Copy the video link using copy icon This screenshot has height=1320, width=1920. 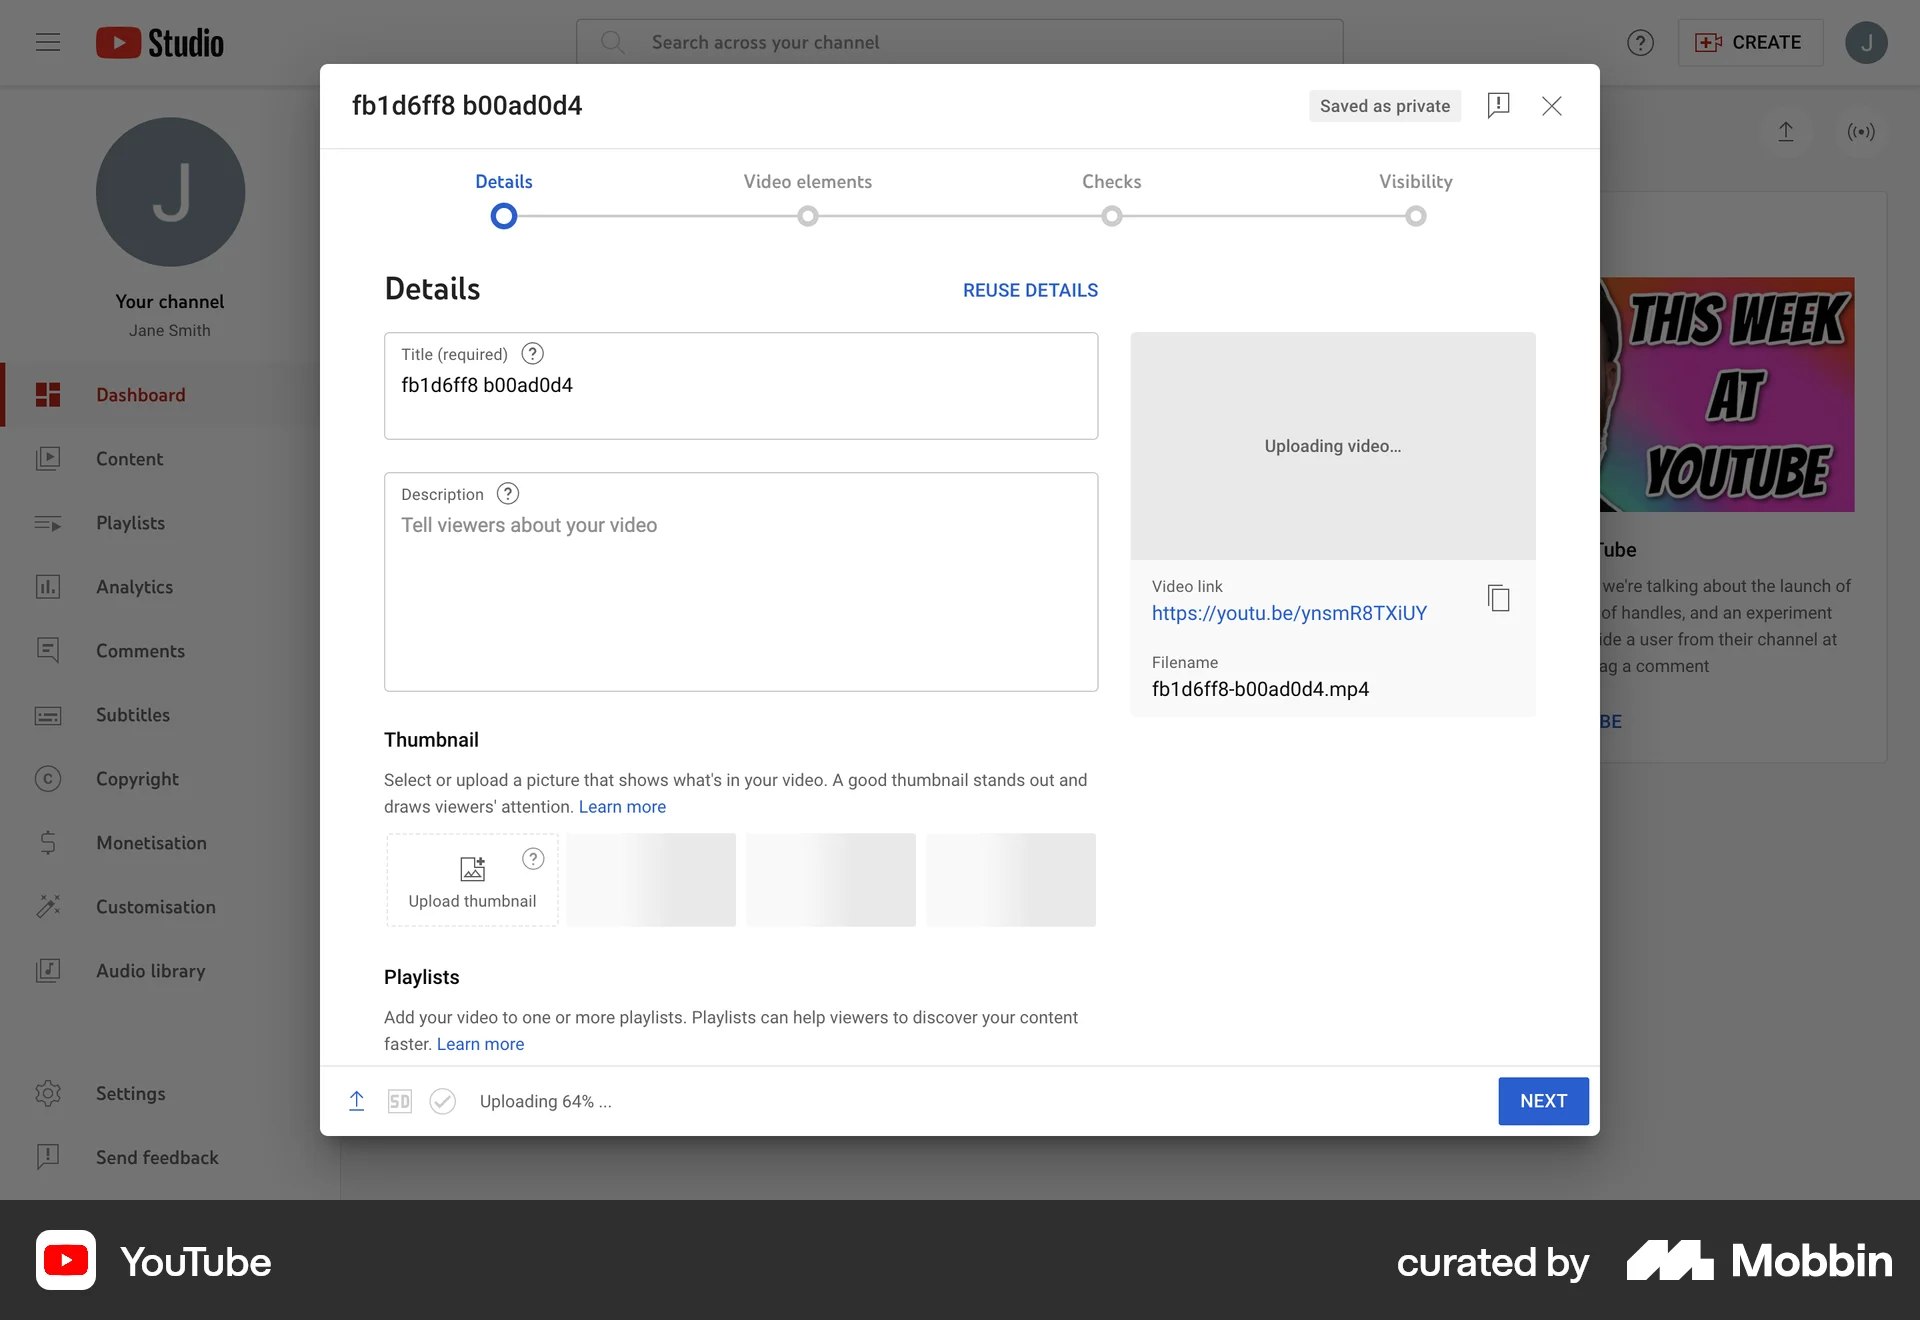(x=1499, y=597)
